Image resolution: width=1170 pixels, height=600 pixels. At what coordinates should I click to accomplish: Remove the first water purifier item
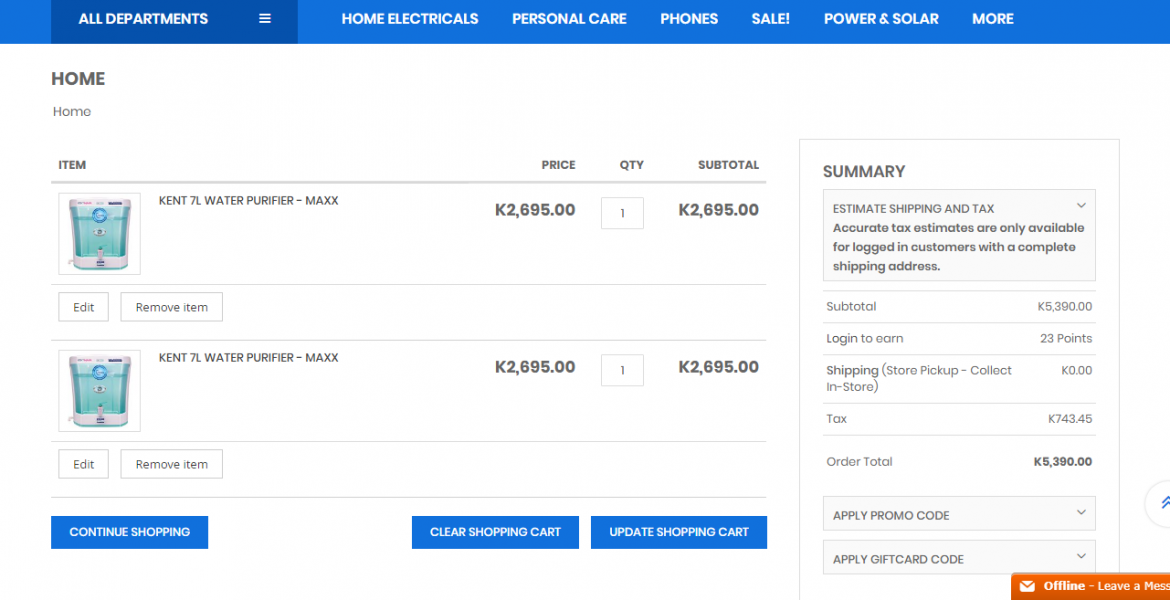click(x=171, y=307)
